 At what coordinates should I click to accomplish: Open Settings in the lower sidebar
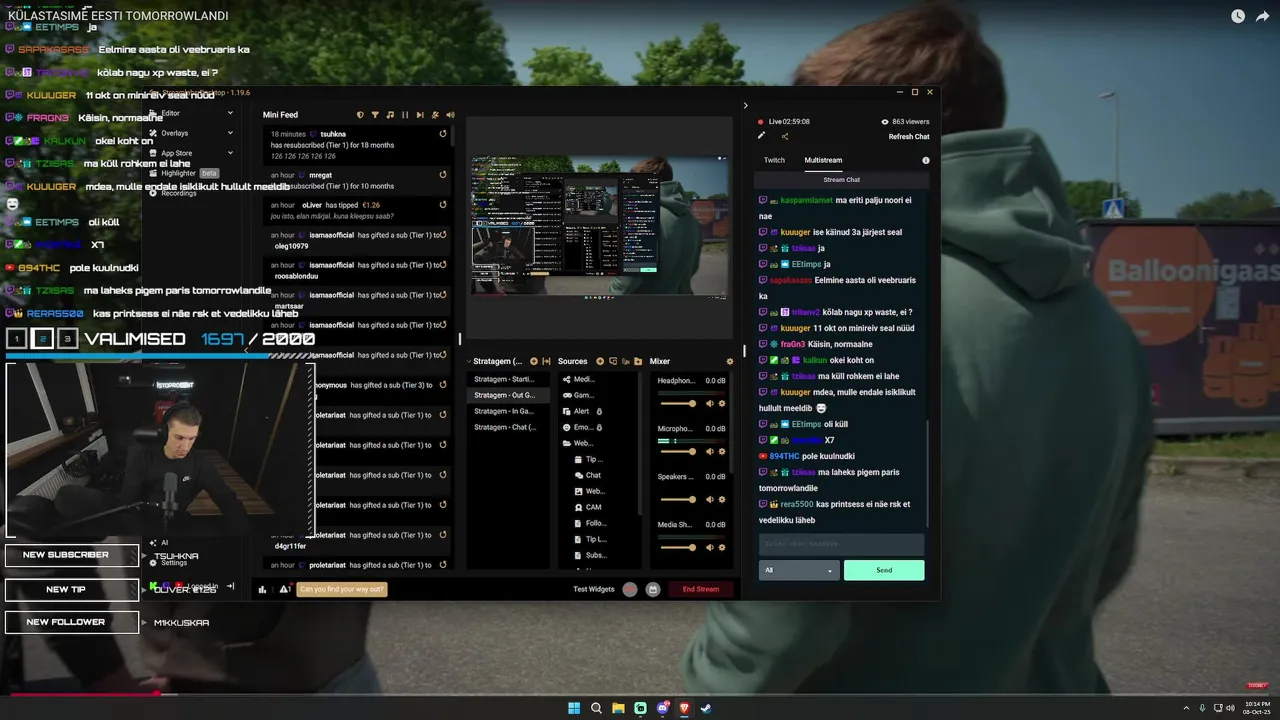pyautogui.click(x=169, y=563)
